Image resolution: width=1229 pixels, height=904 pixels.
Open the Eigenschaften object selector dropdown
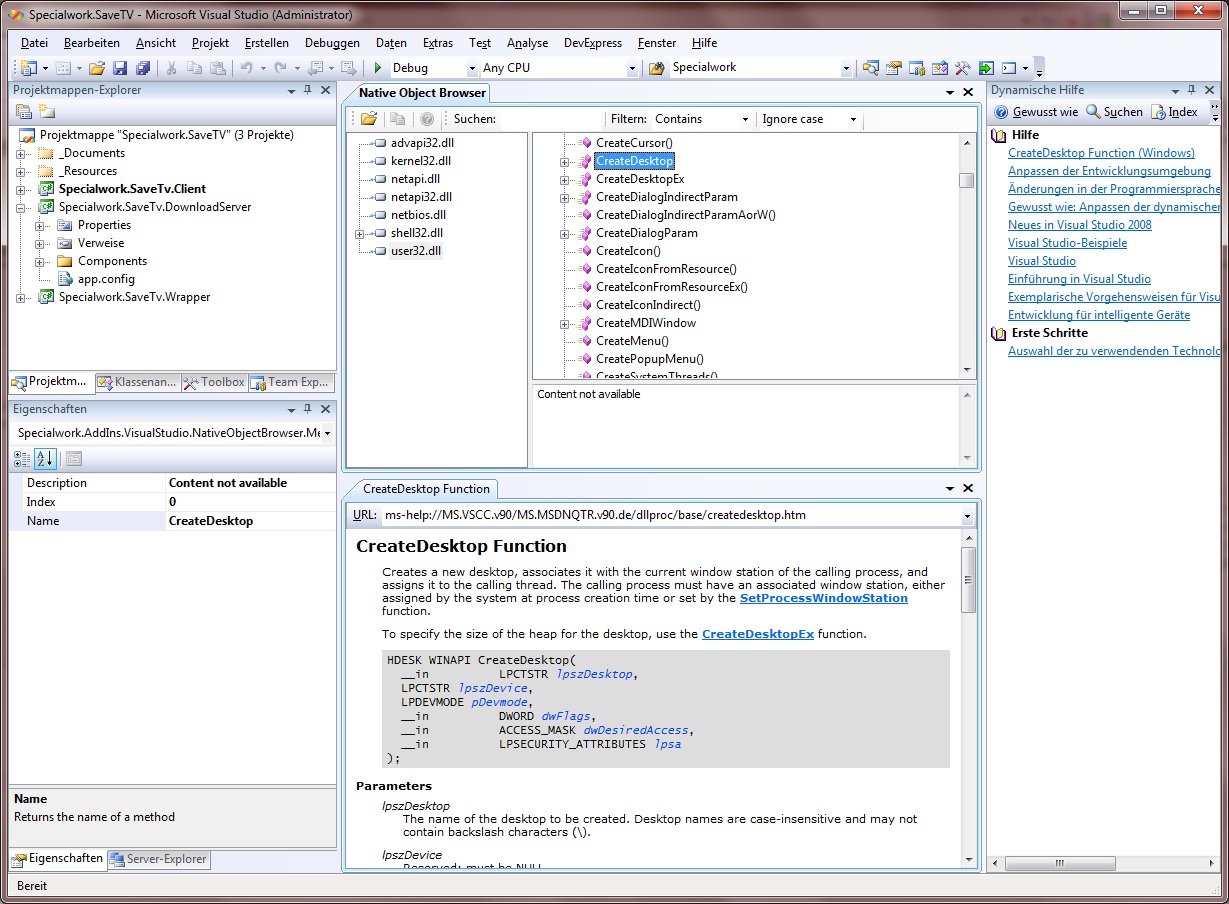click(x=328, y=433)
